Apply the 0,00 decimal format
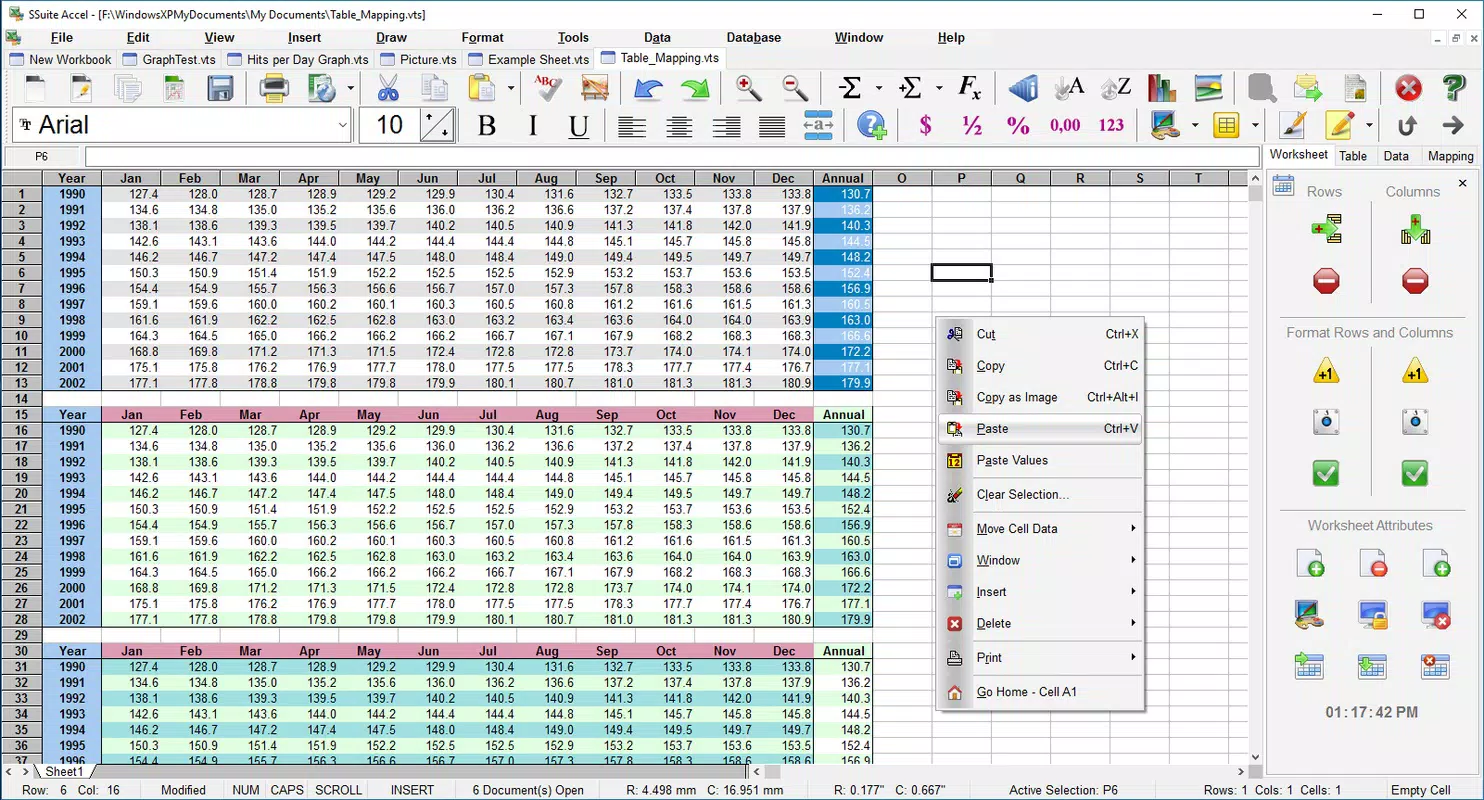 click(x=1065, y=125)
